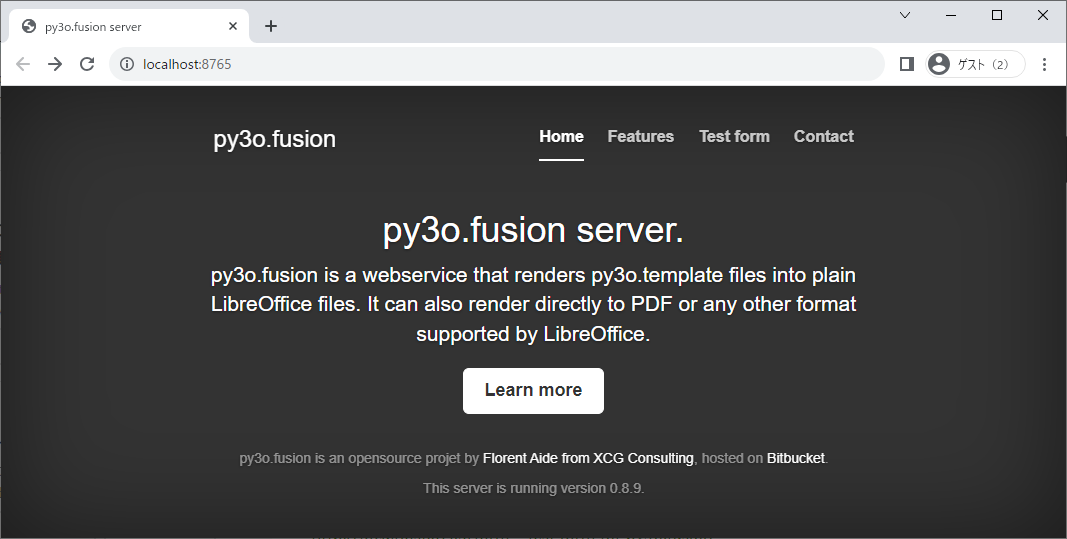Open the Contact nav item
Viewport: 1067px width, 539px height.
pyautogui.click(x=823, y=137)
